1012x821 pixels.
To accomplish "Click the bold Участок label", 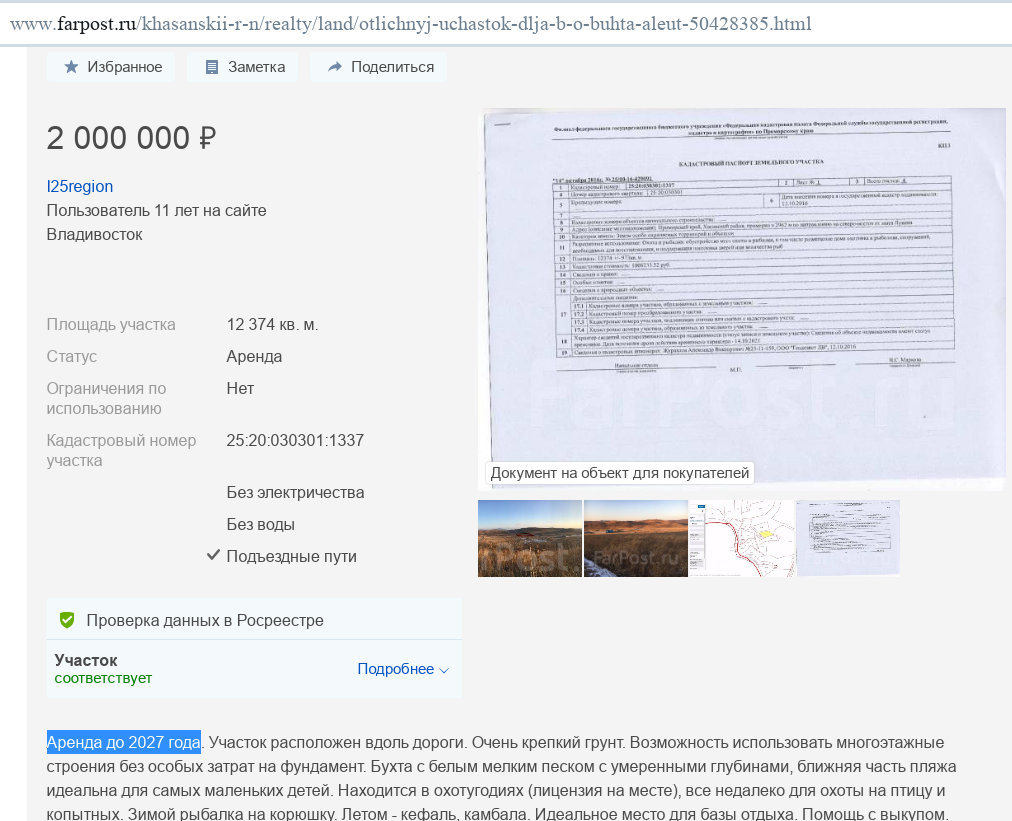I will click(86, 660).
